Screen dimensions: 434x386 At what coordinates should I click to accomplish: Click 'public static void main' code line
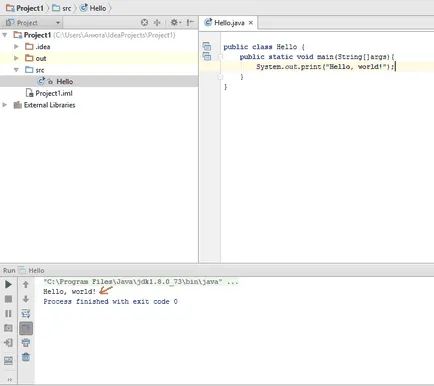coord(317,57)
